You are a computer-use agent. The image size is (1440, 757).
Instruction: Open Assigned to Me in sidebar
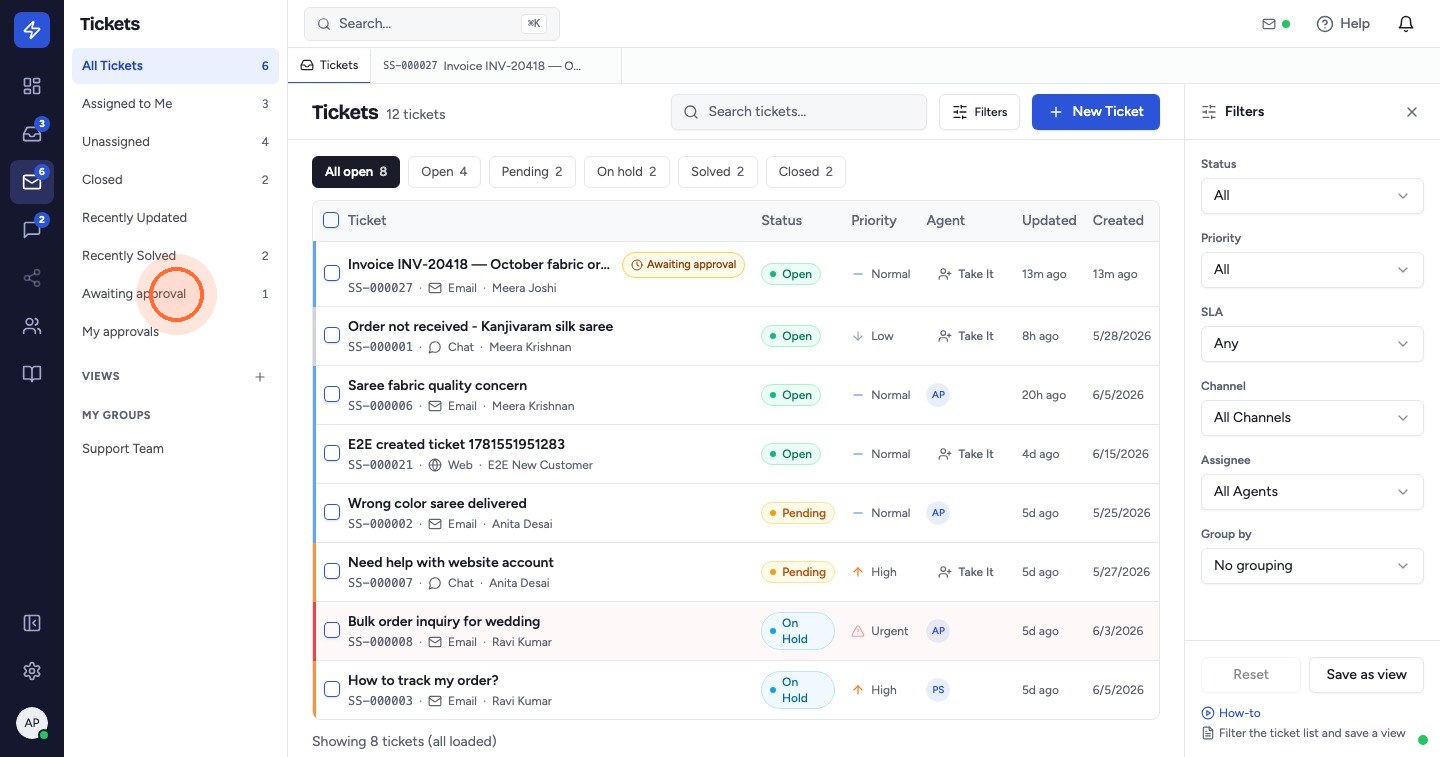tap(175, 104)
